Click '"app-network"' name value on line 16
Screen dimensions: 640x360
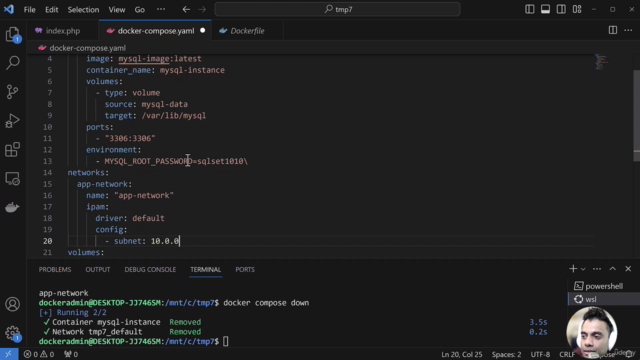click(144, 196)
